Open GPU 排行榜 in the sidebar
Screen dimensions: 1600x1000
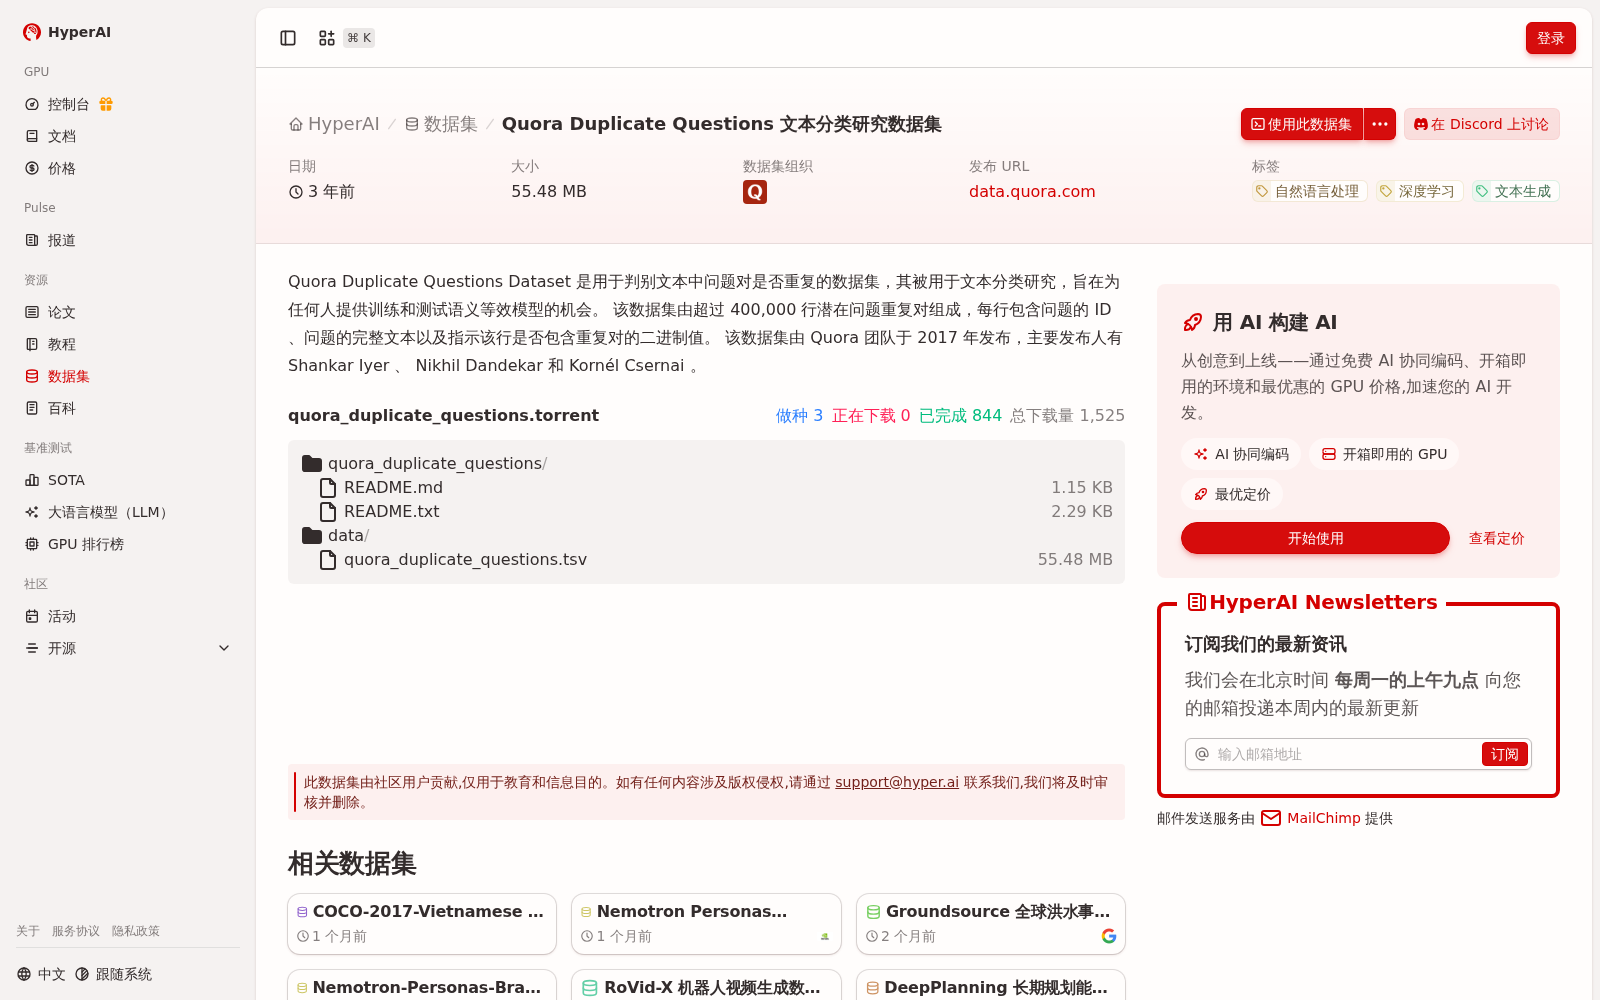(128, 544)
